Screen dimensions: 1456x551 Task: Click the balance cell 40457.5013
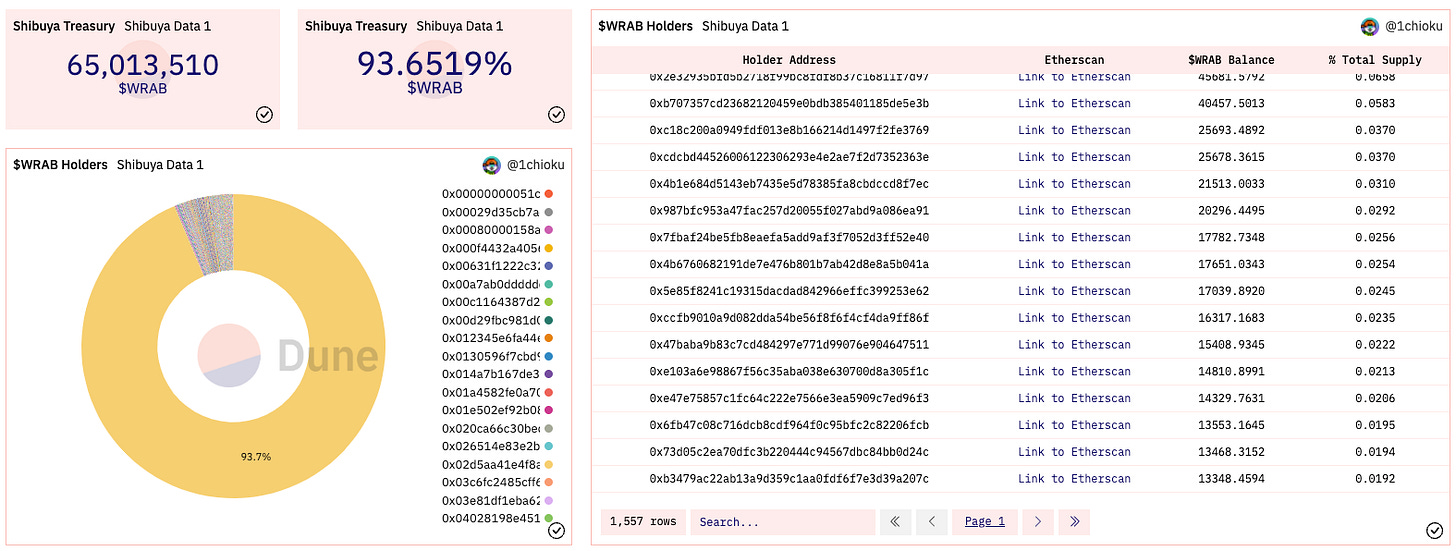[x=1231, y=103]
